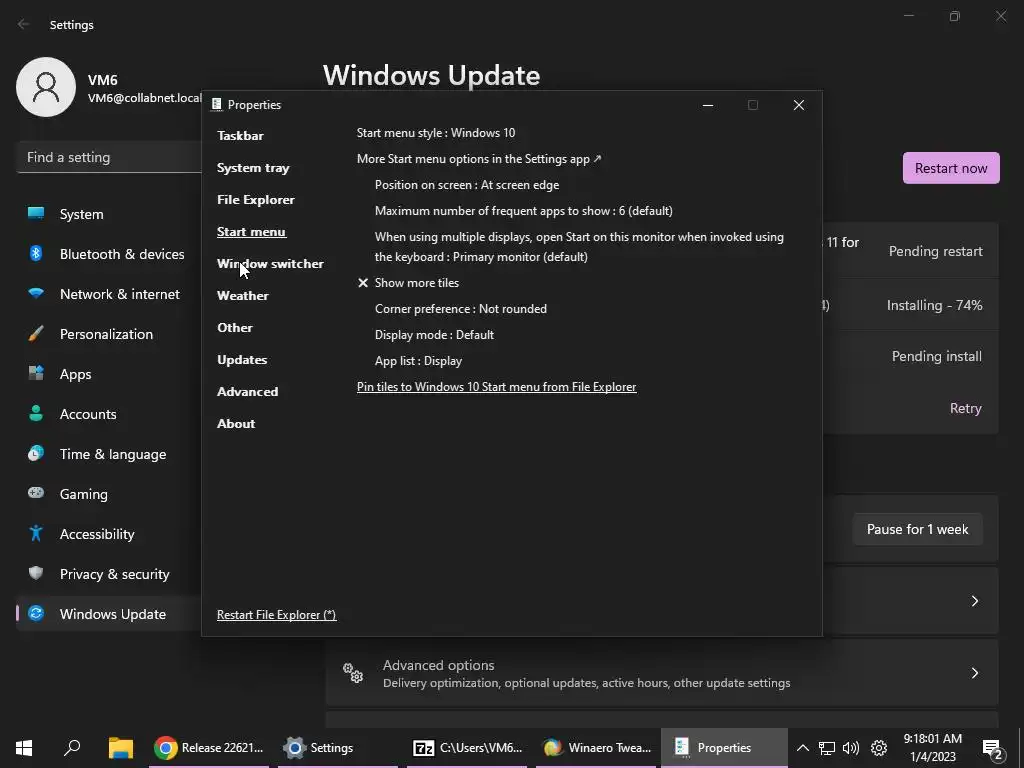The image size is (1024, 768).
Task: Open the System tray section in Properties
Action: click(253, 168)
